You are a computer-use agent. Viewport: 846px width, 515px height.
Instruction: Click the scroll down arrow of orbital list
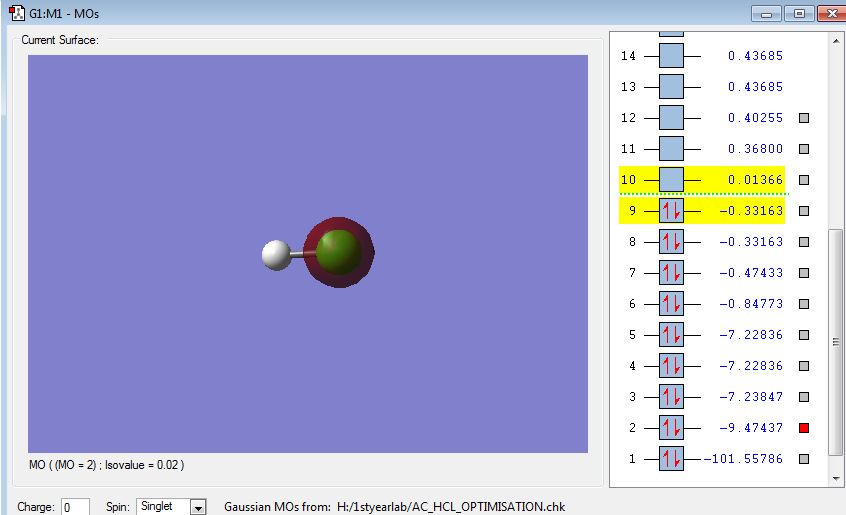(837, 479)
